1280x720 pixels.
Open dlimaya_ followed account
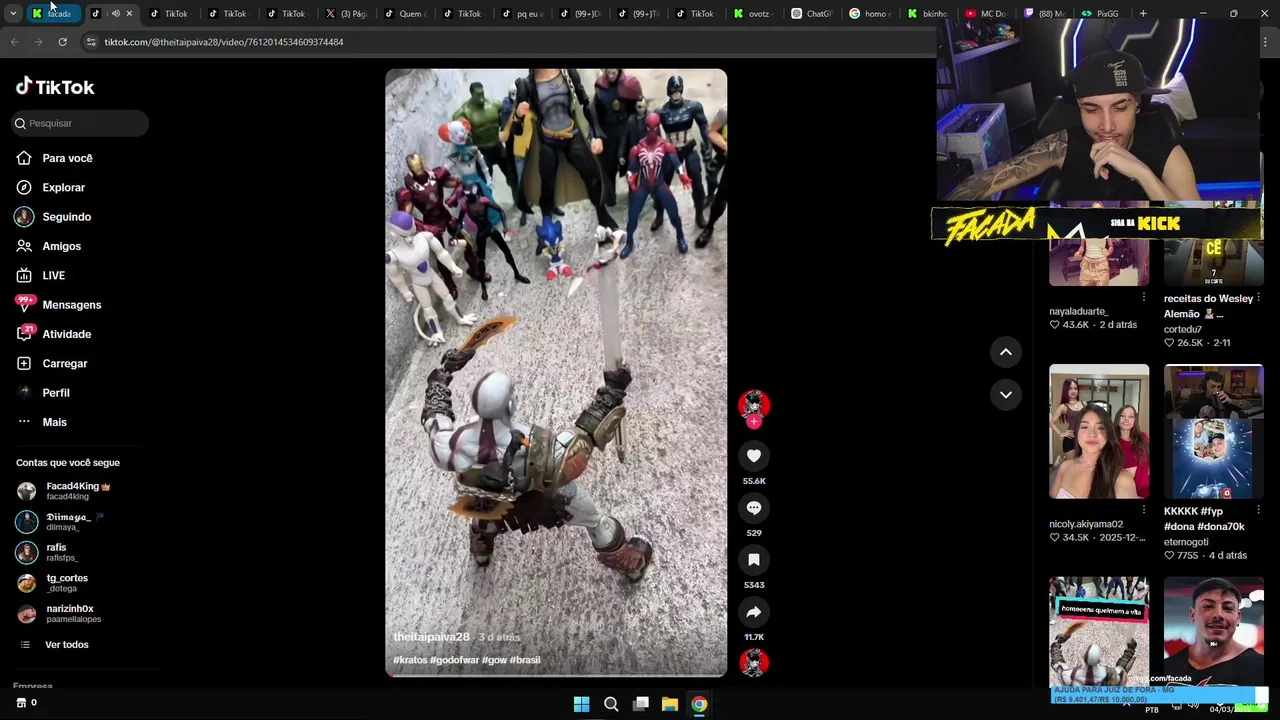point(62,521)
